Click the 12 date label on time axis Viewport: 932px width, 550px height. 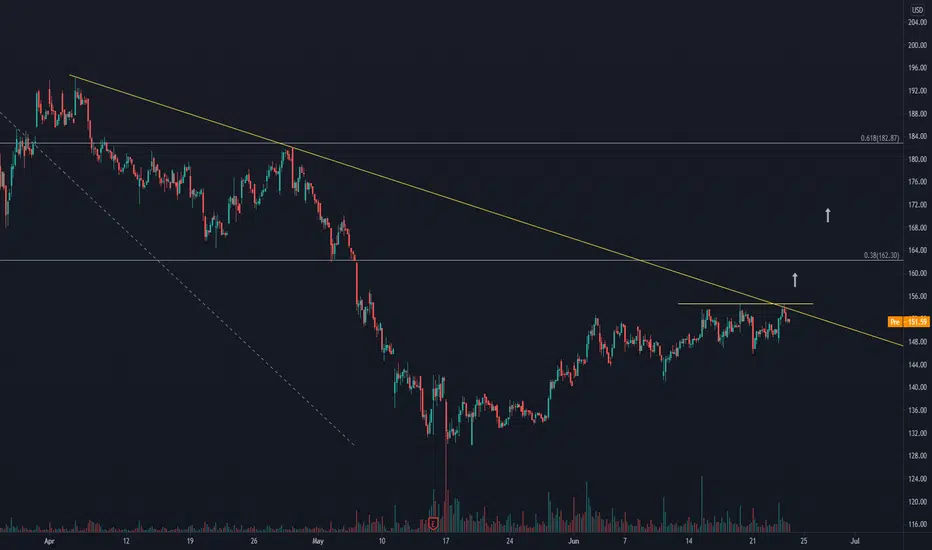click(126, 541)
